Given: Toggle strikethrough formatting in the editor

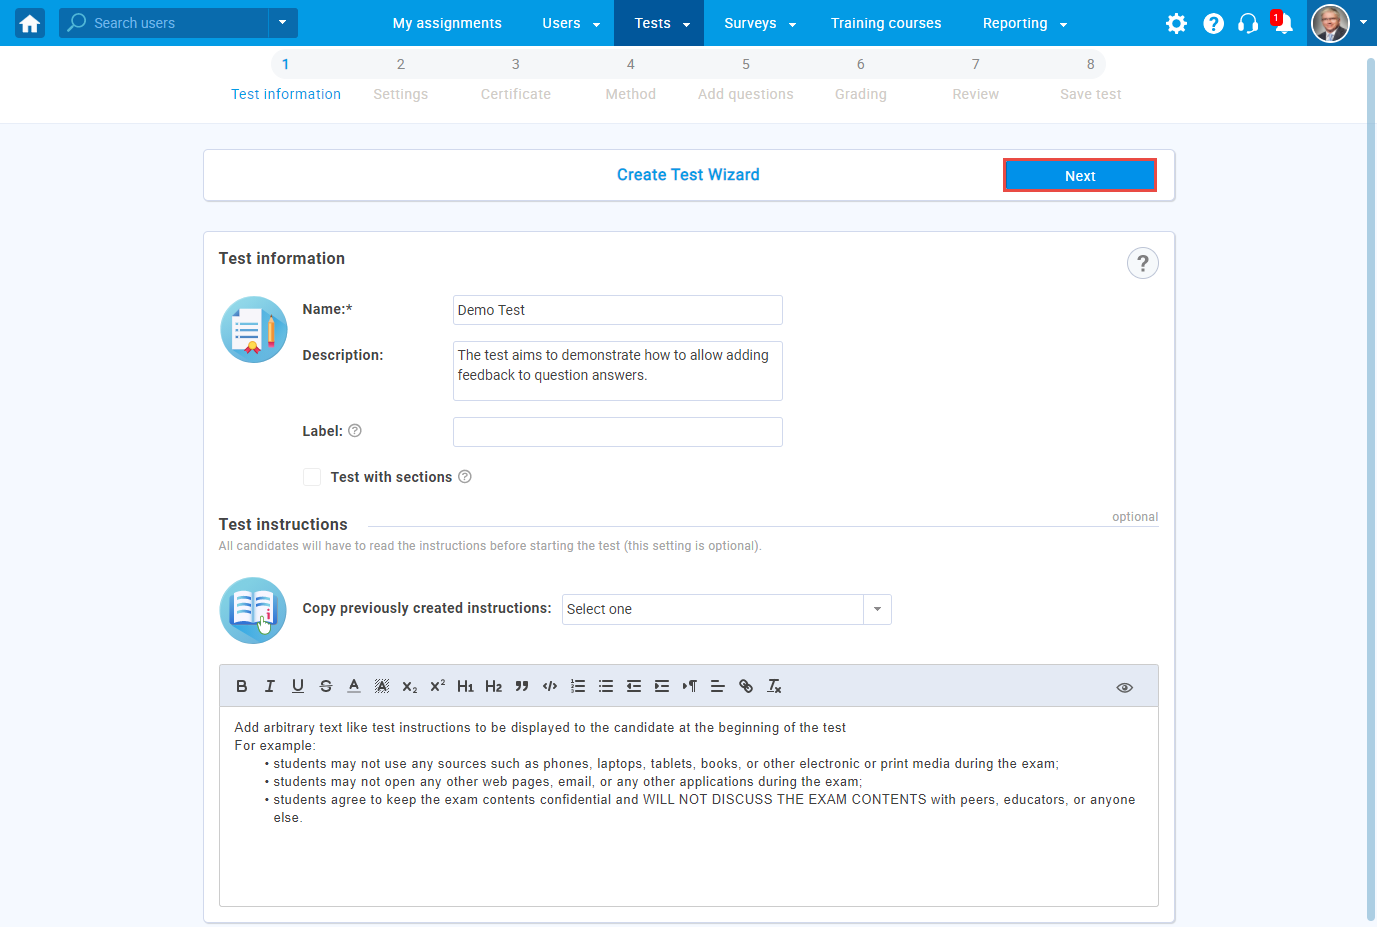Looking at the screenshot, I should pyautogui.click(x=325, y=686).
